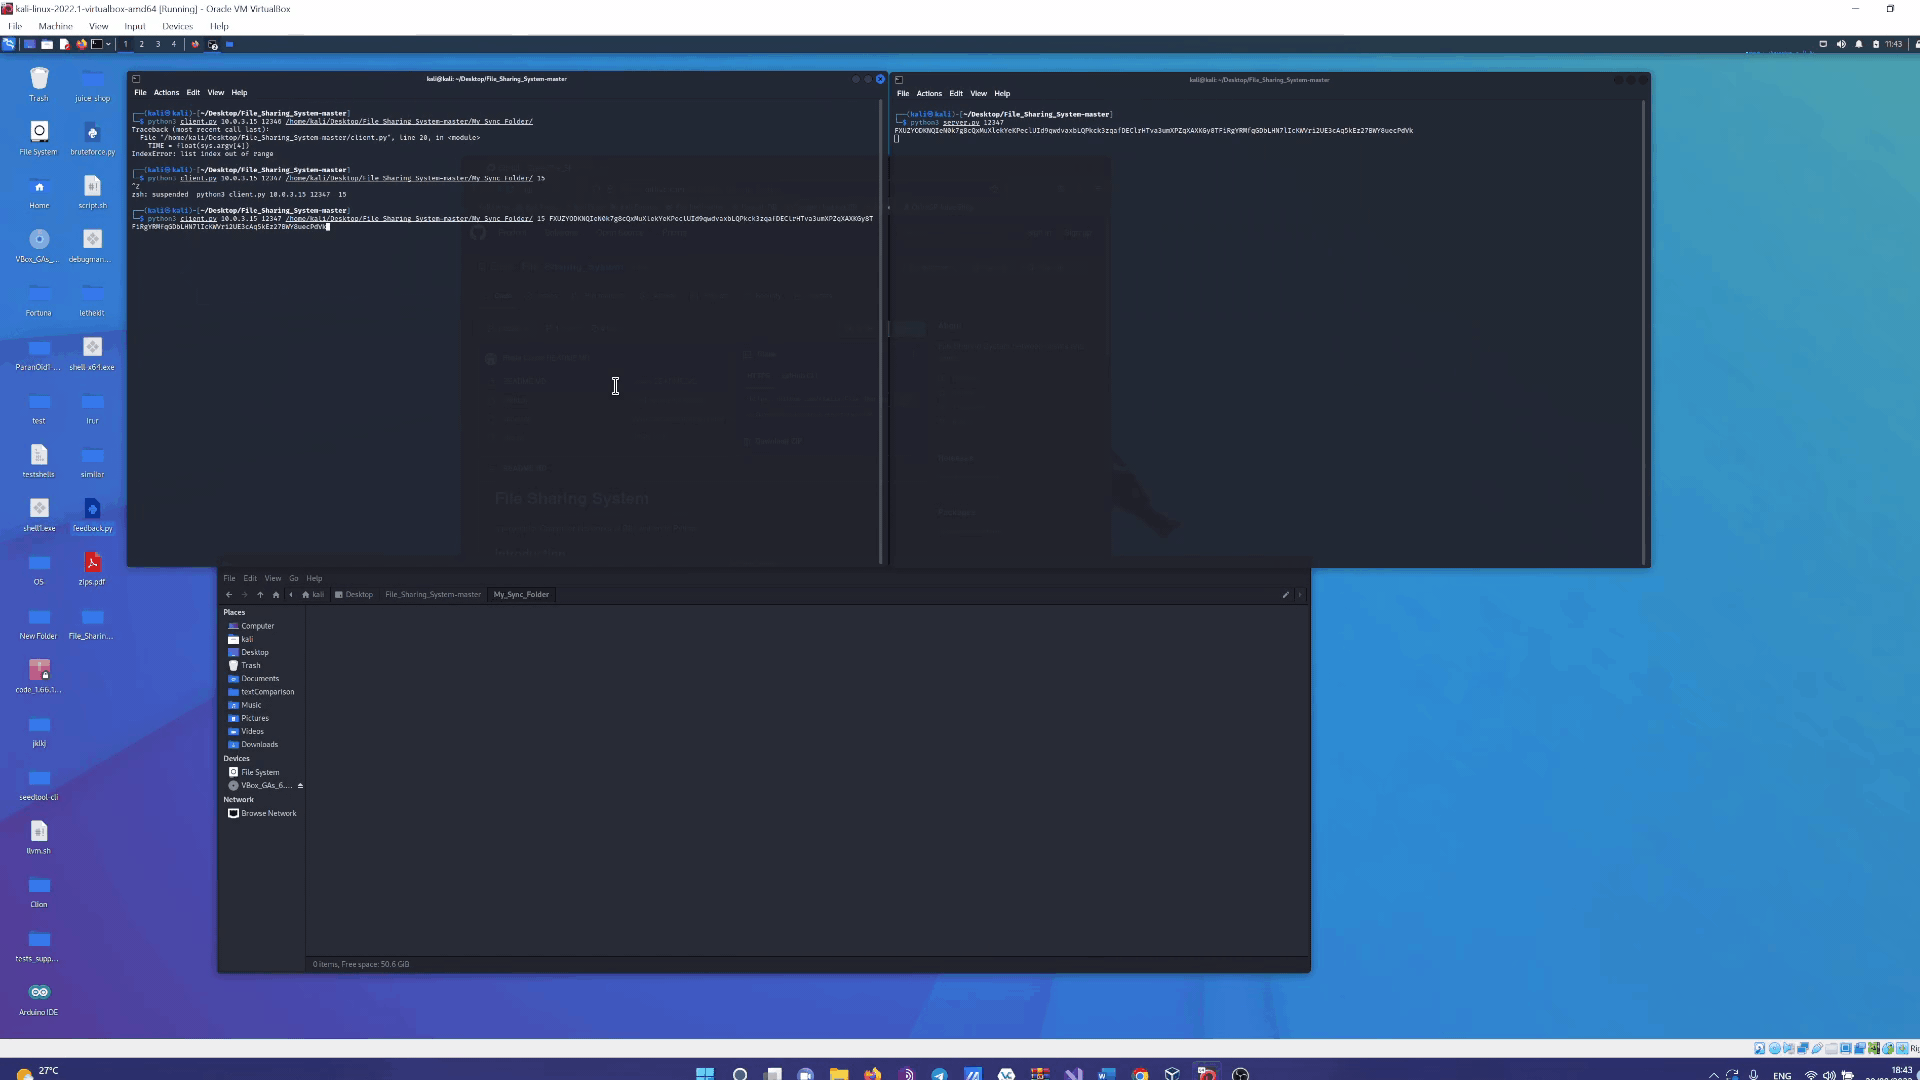Open the ENG language selector in the taskbar
The image size is (1920, 1080).
(x=1782, y=1073)
